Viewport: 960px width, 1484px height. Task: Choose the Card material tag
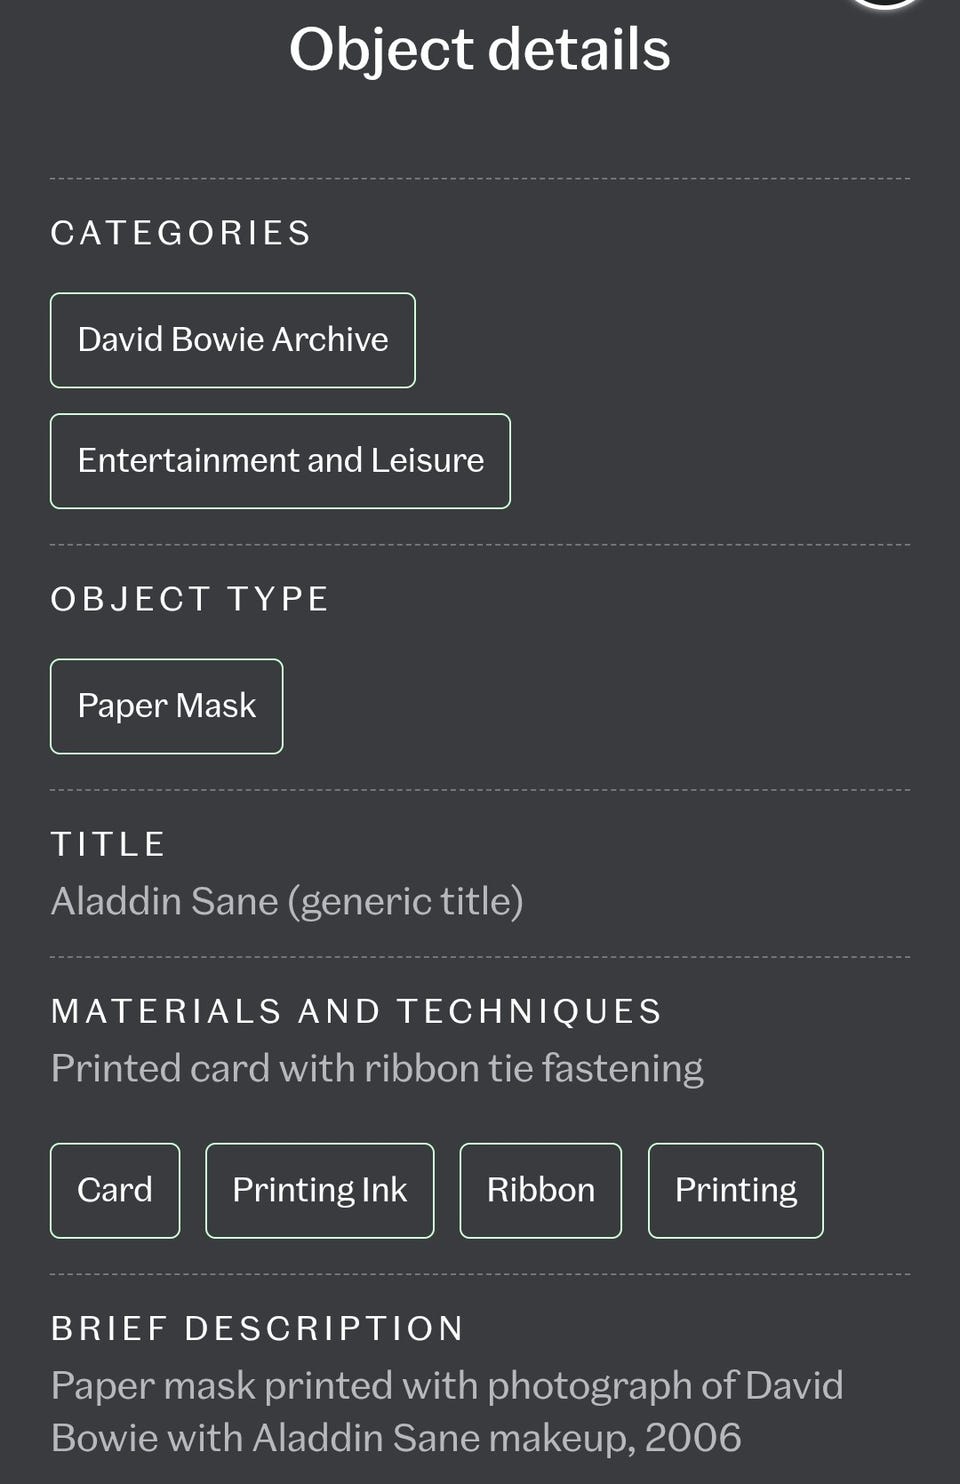coord(115,1191)
